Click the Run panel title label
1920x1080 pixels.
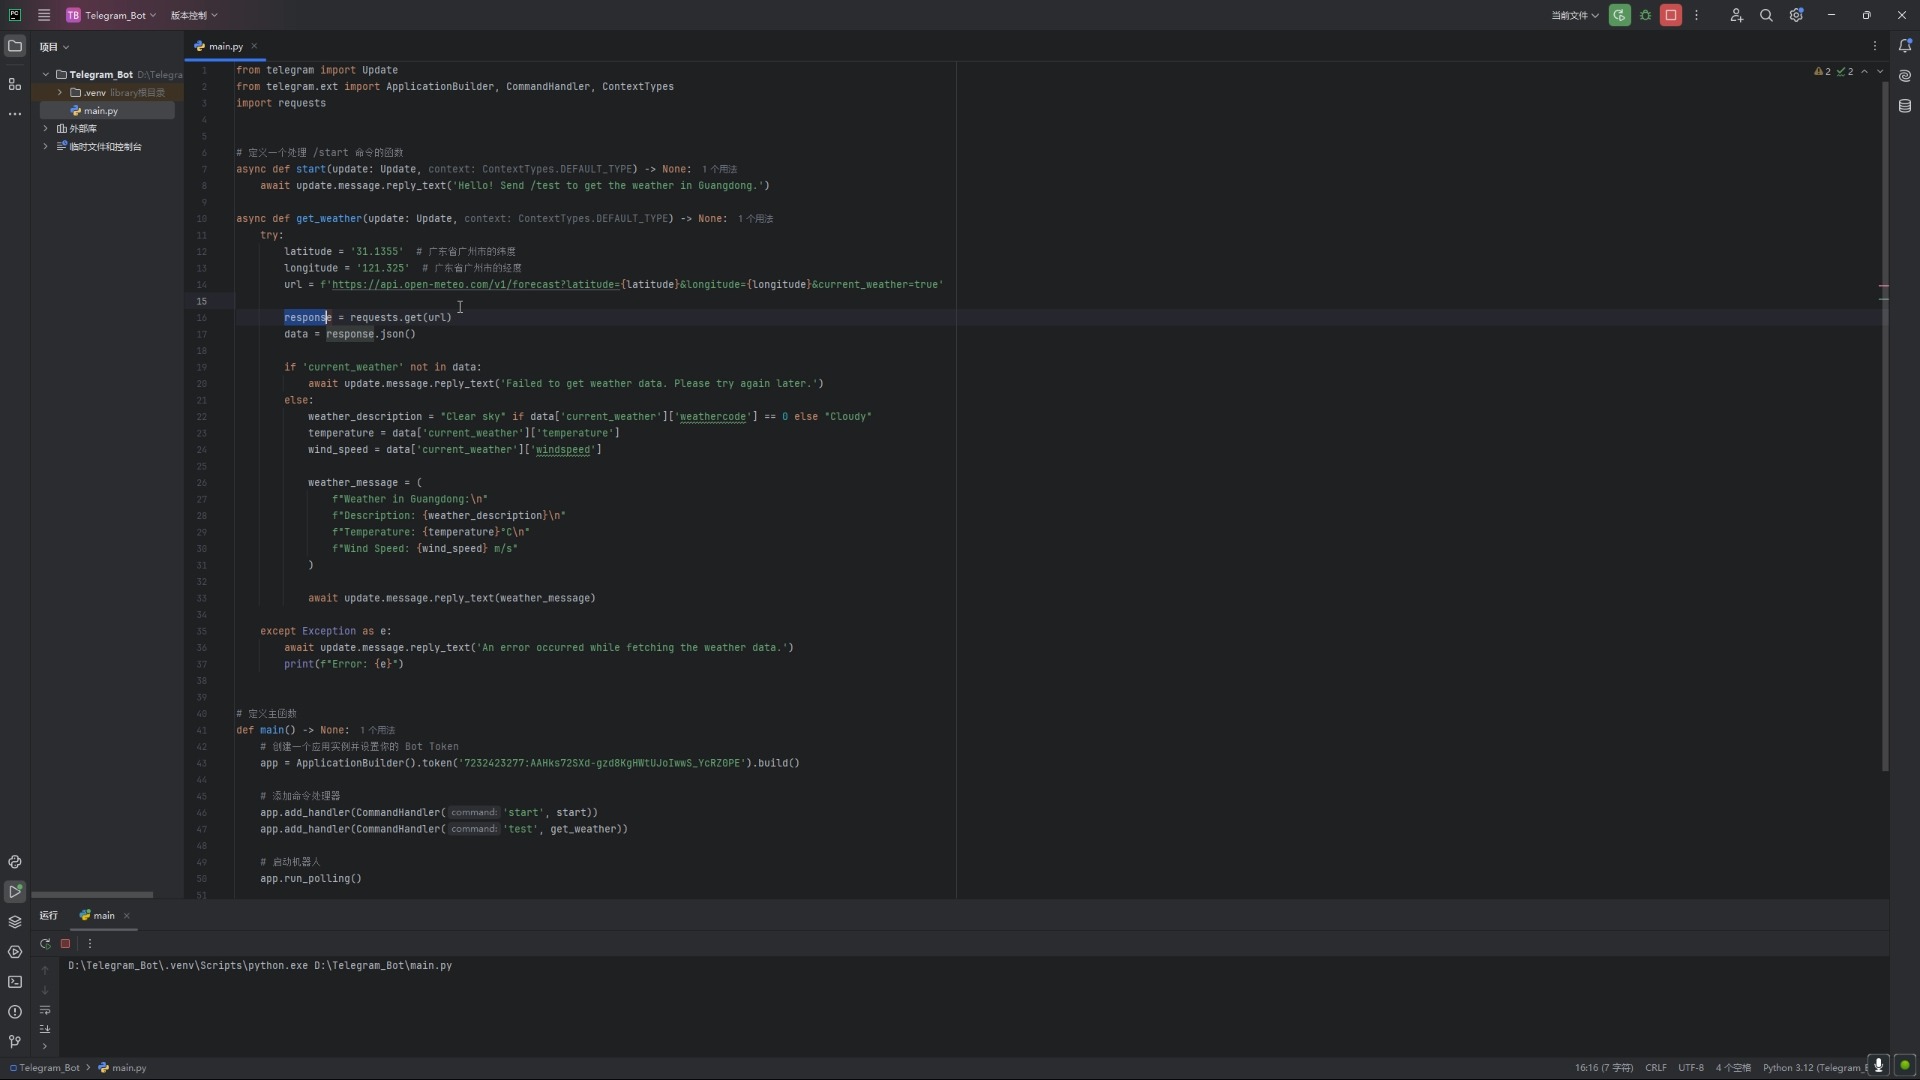49,916
